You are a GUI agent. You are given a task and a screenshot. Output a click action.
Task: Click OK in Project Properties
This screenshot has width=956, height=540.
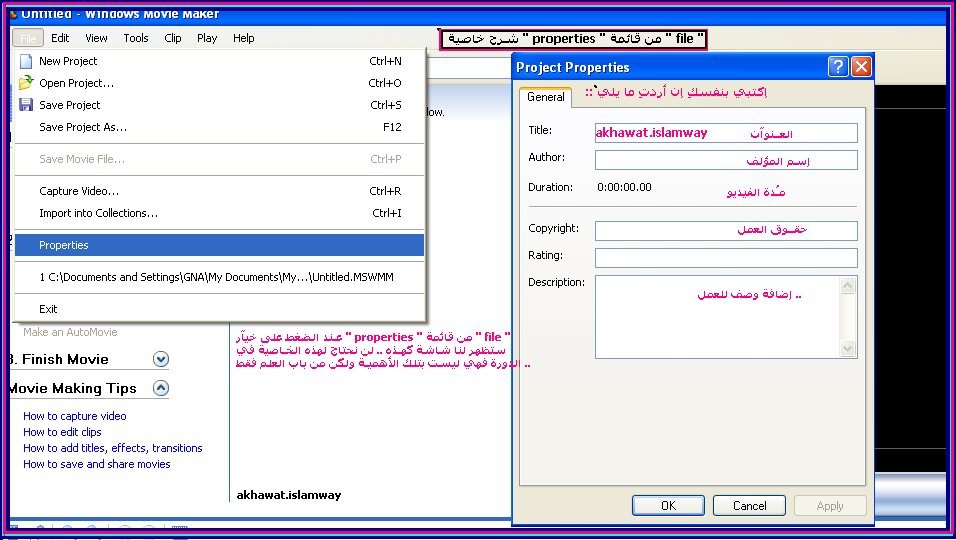coord(668,505)
